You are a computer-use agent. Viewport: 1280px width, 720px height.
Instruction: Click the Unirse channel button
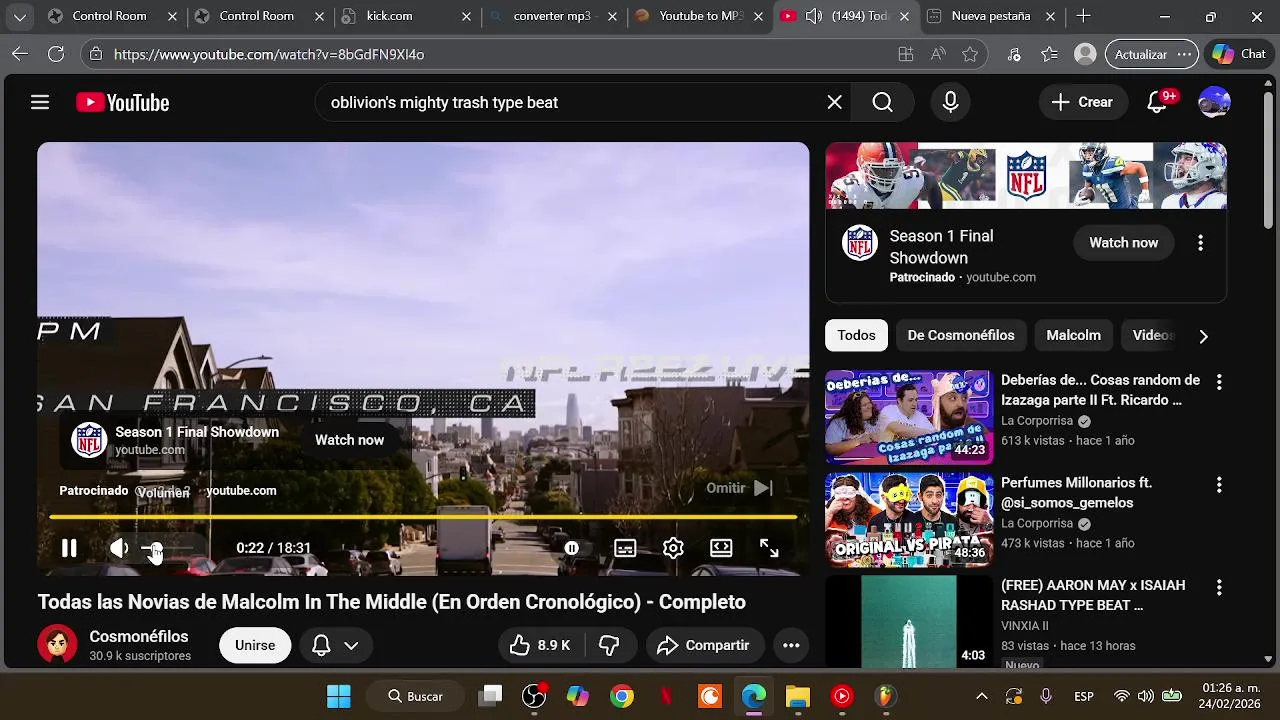point(255,646)
